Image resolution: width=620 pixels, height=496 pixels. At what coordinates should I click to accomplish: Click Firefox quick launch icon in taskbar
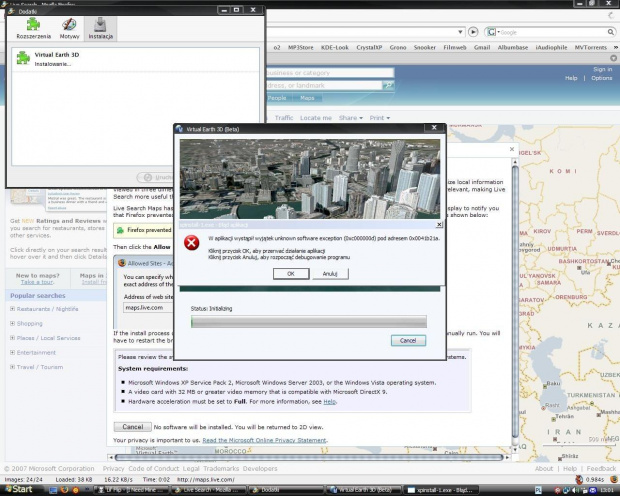pyautogui.click(x=64, y=490)
